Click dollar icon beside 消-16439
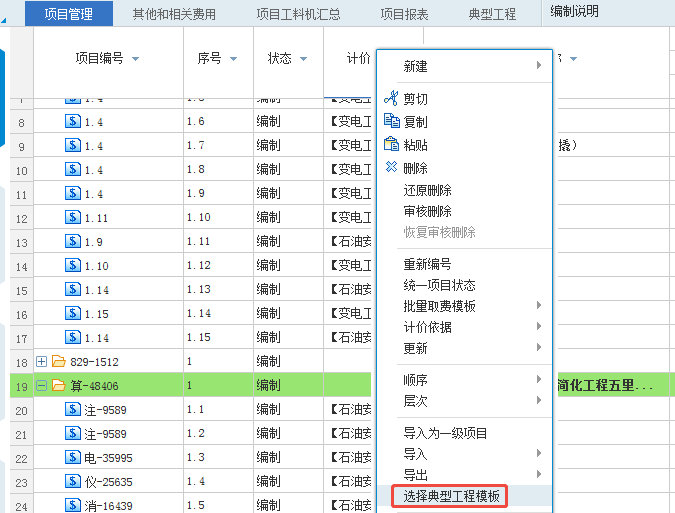The height and width of the screenshot is (513, 675). pos(73,505)
